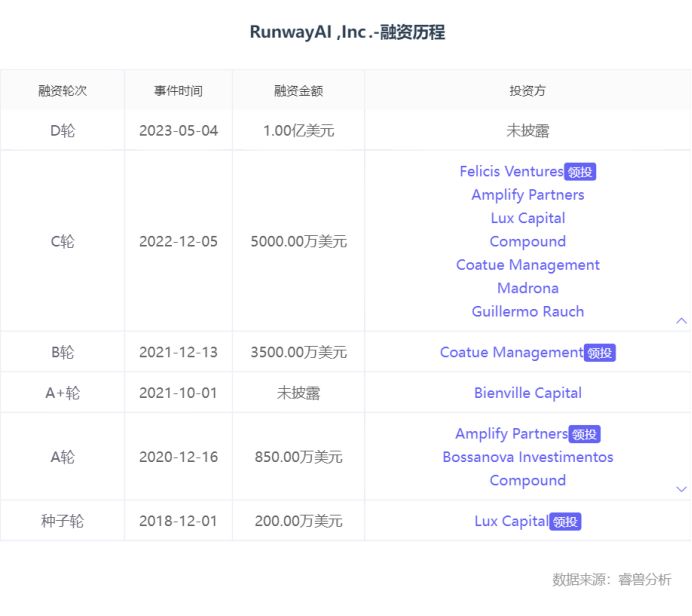Select the amount 200.00万美元
Screen dimensions: 692x616
[x=298, y=521]
